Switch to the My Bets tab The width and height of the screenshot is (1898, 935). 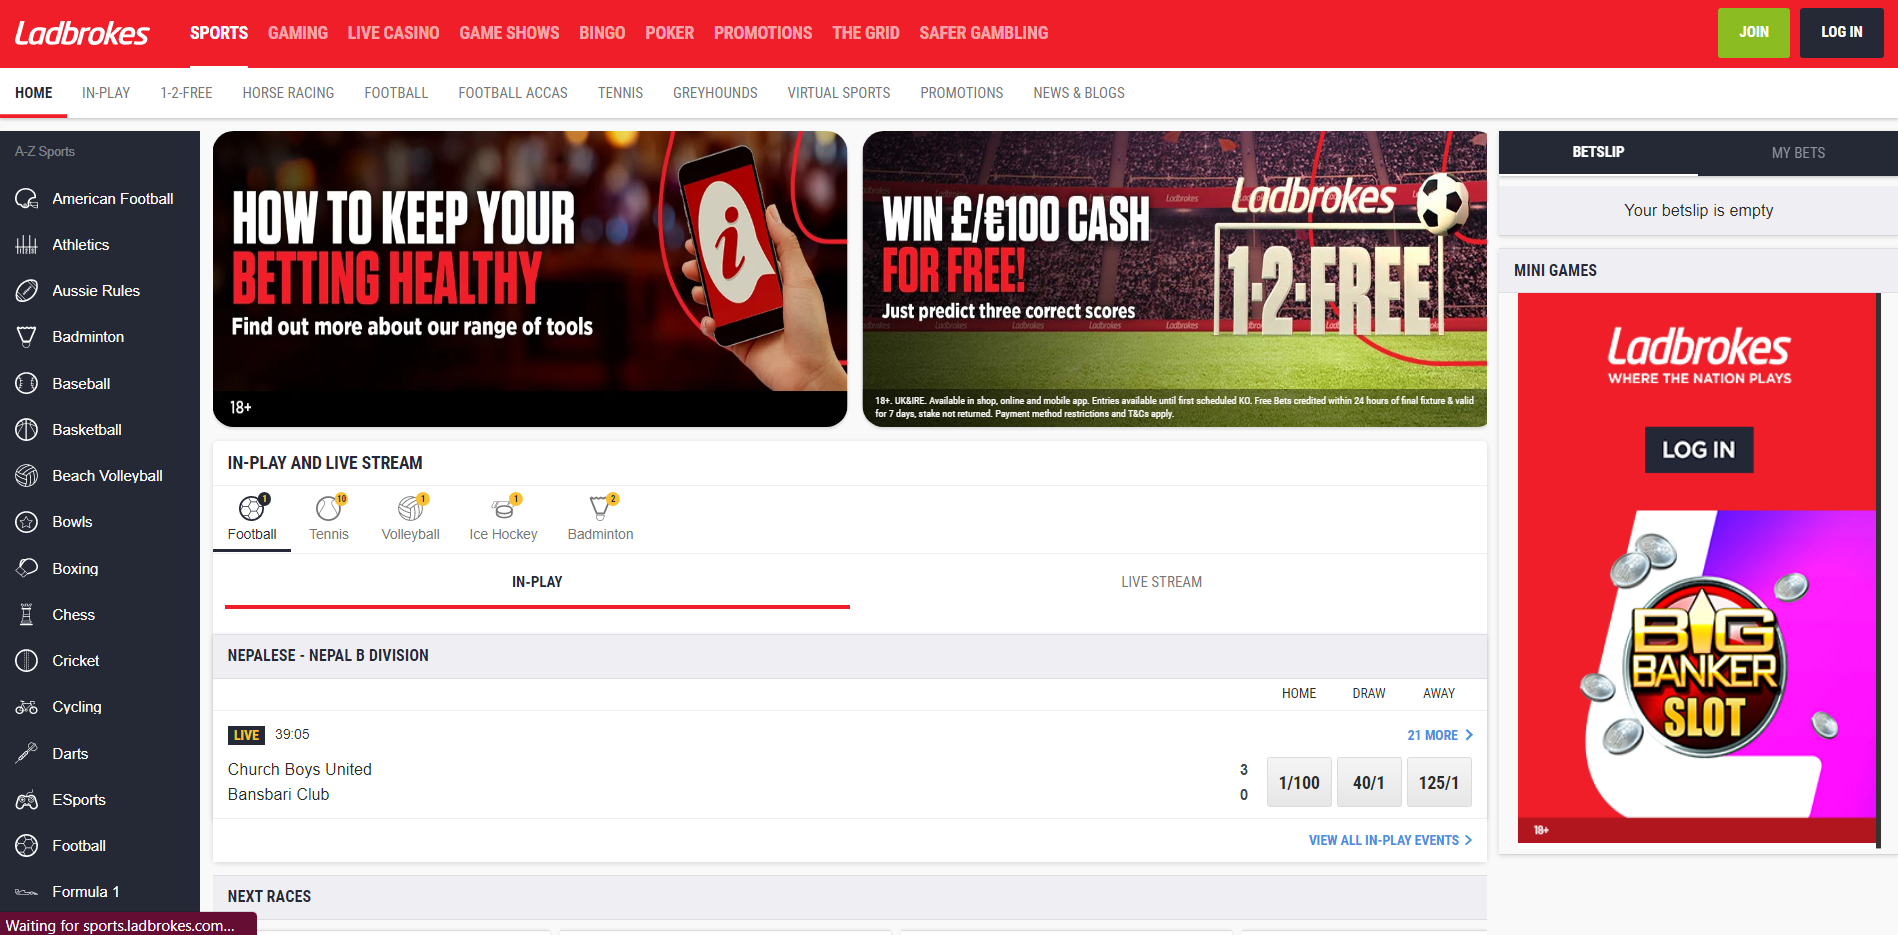pos(1798,153)
